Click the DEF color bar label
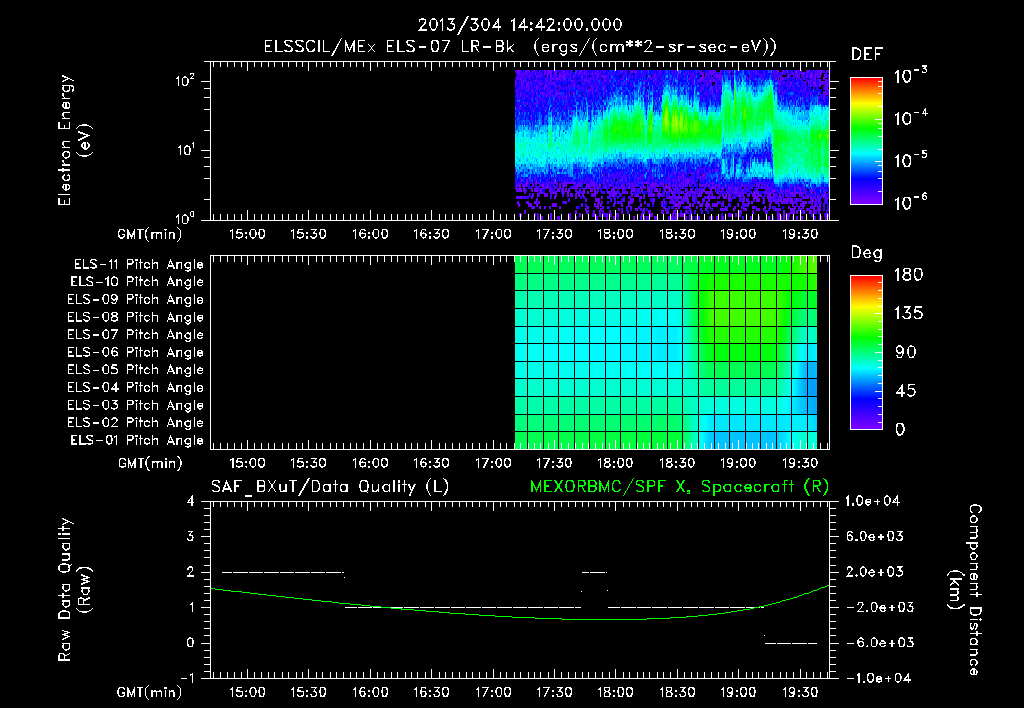Screen dimensions: 1024x708 click(867, 54)
